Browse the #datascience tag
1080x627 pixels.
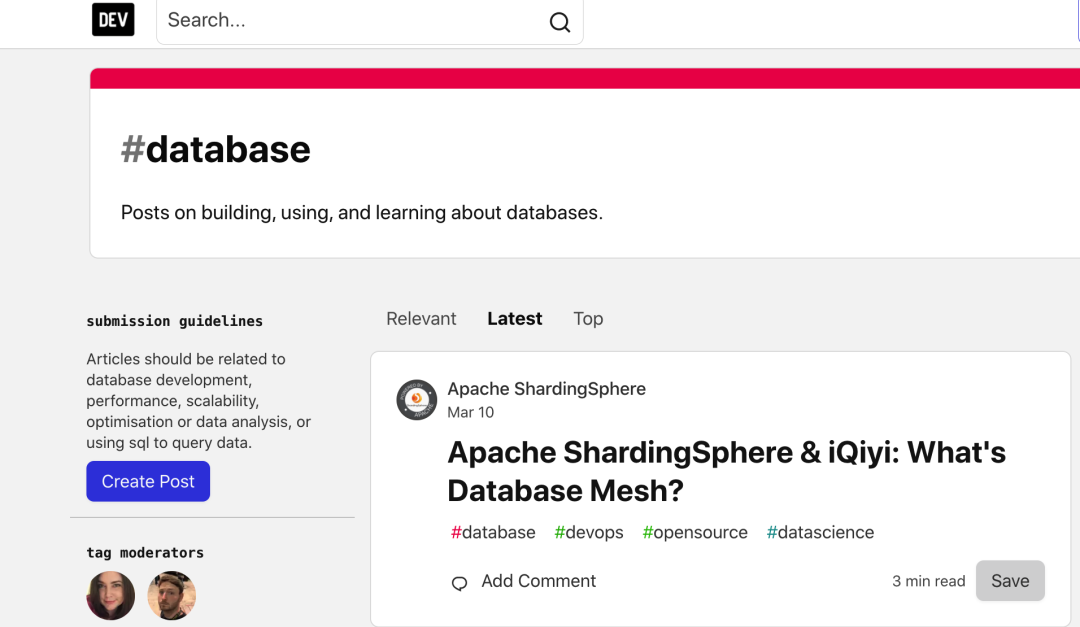pyautogui.click(x=820, y=532)
